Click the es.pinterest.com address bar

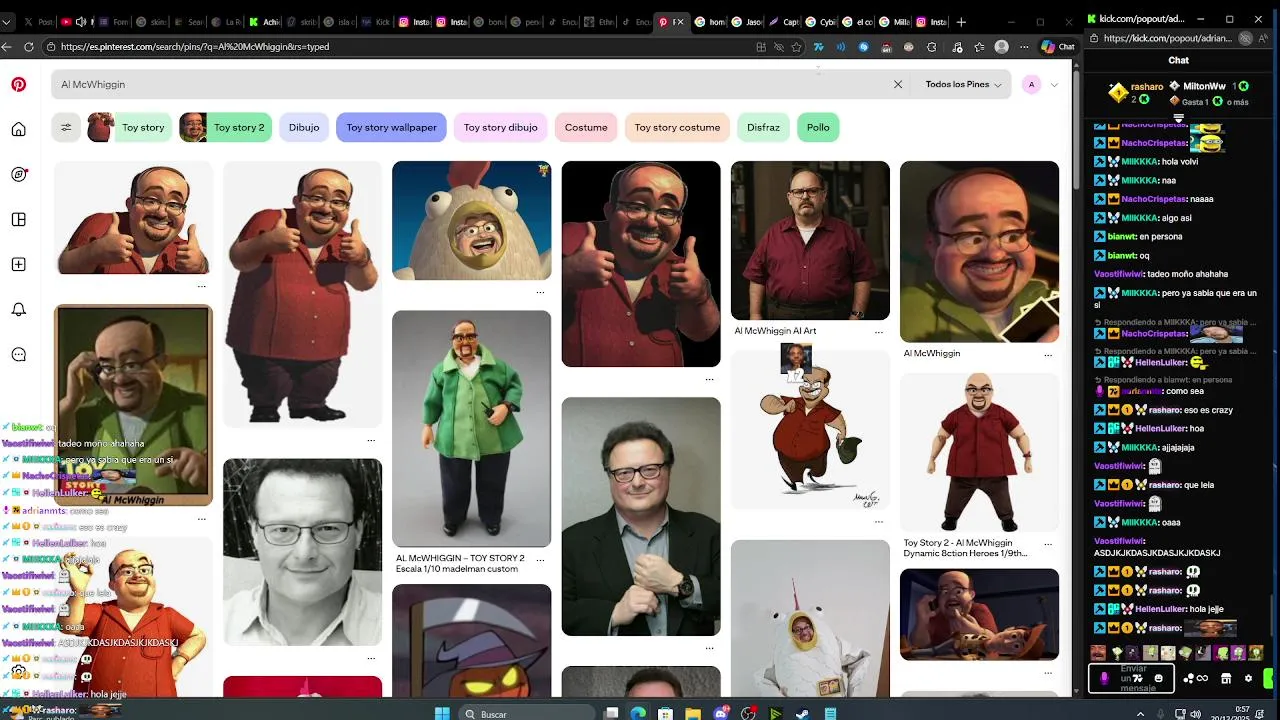click(400, 47)
